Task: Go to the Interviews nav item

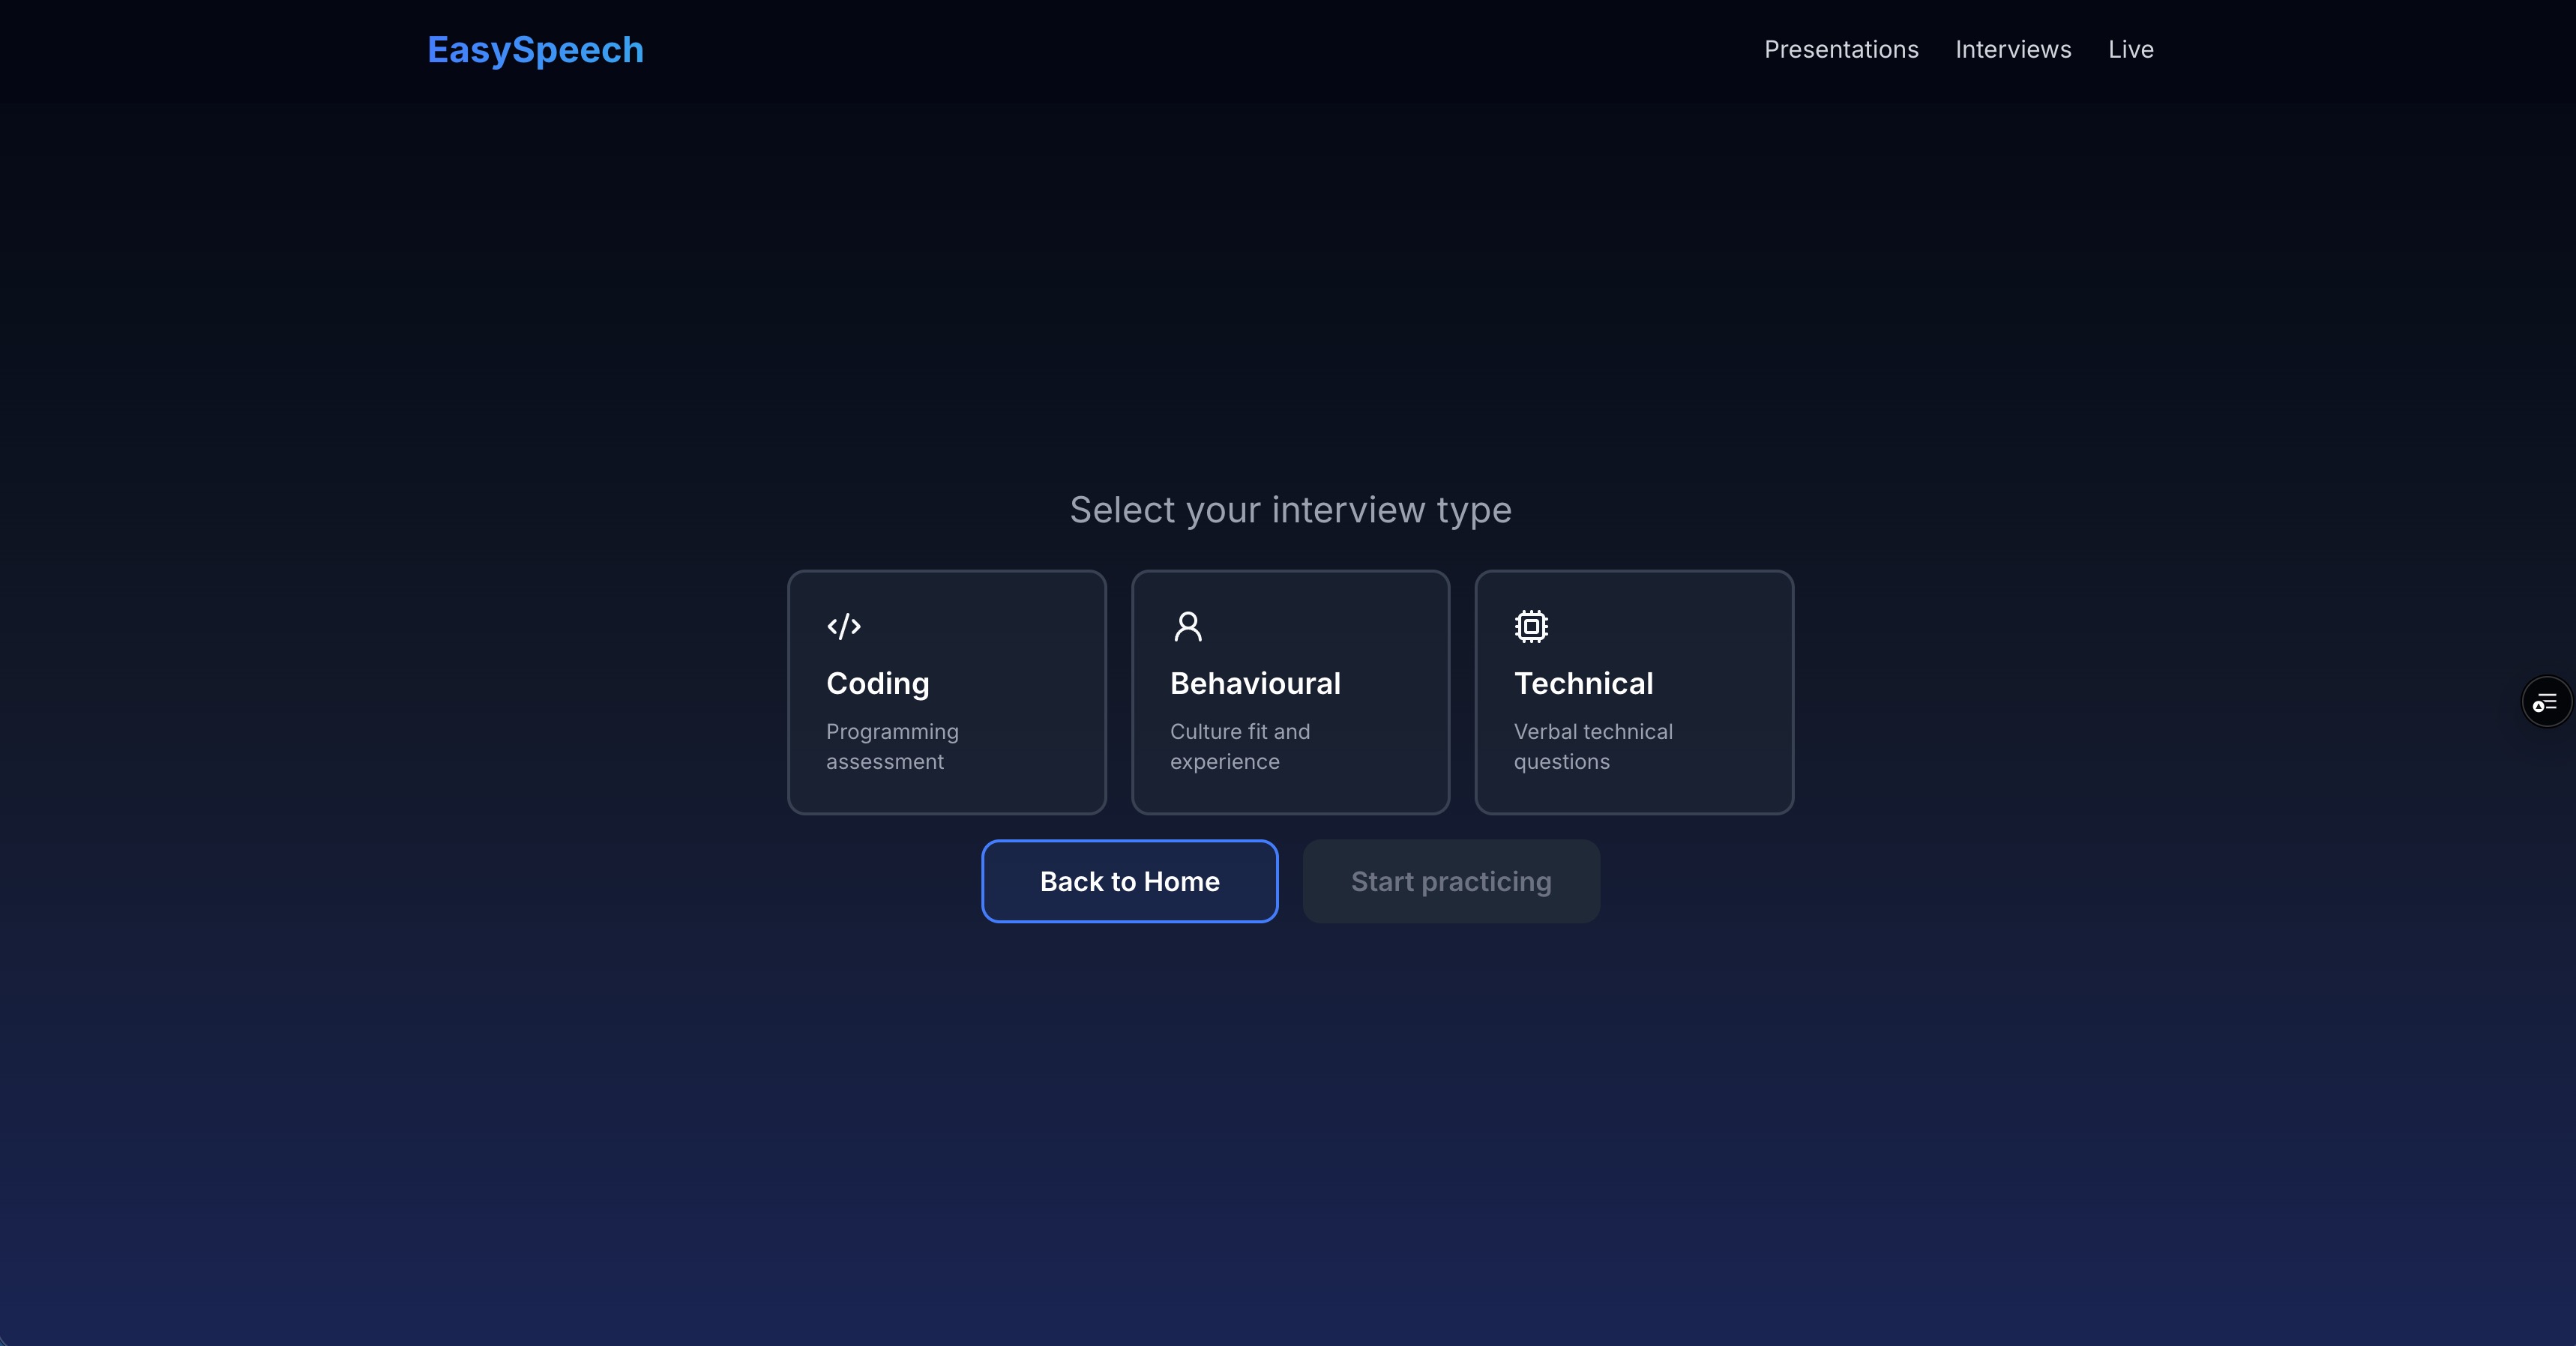Action: (2013, 50)
